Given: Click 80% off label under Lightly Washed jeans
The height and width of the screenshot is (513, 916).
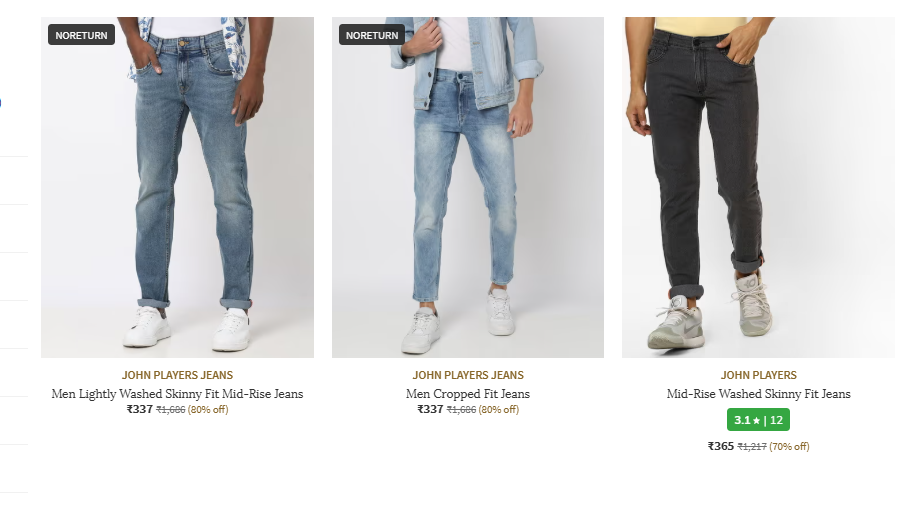Looking at the screenshot, I should click(208, 410).
